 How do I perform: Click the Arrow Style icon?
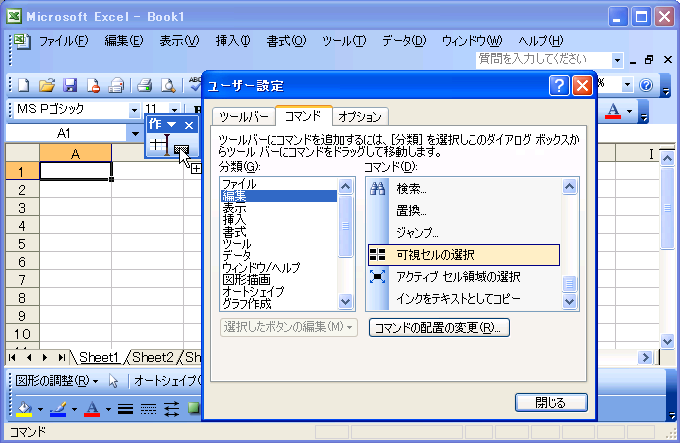pos(171,409)
